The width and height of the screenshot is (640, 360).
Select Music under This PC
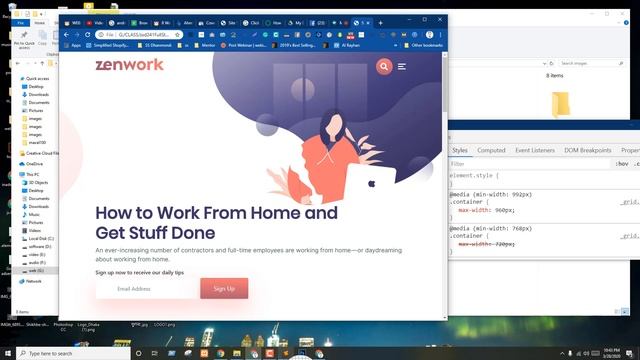(x=31, y=214)
